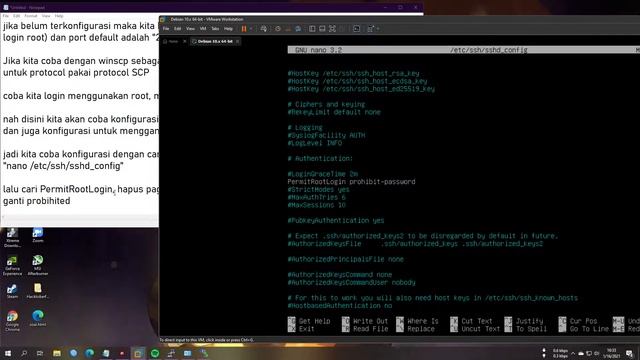
Task: Click nano /etc/ssh/sshd_config text in Notepad
Action: coord(64,166)
